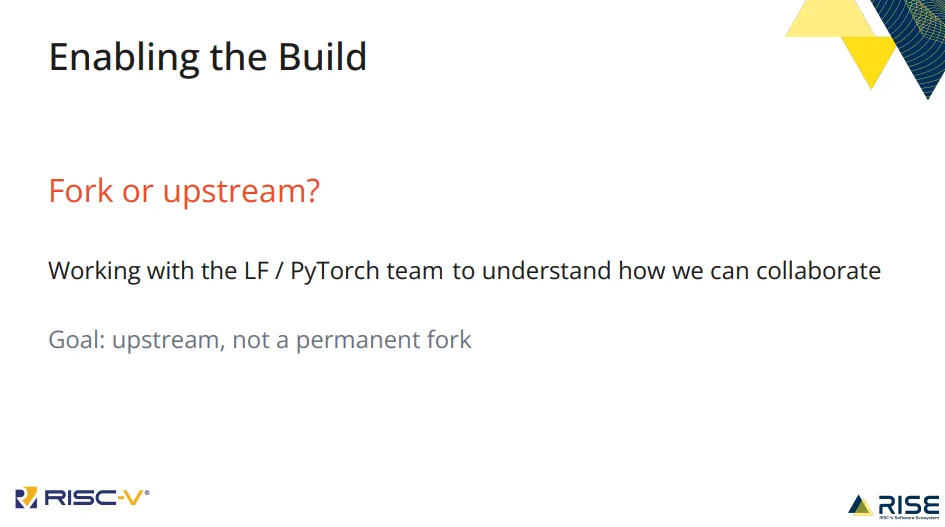945x527 pixels.
Task: Click the 'Enabling the Build' slide title
Action: coord(207,57)
